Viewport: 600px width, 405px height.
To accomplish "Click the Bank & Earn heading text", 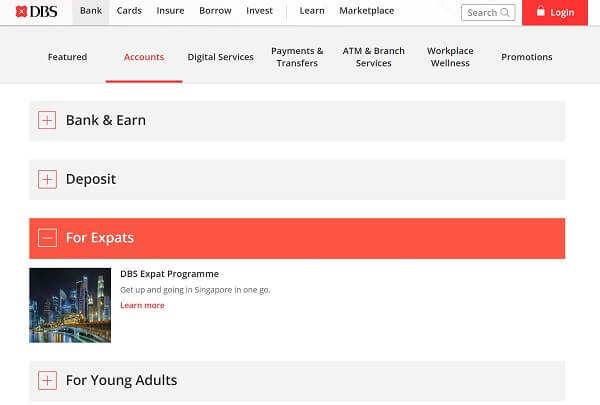I will (106, 120).
